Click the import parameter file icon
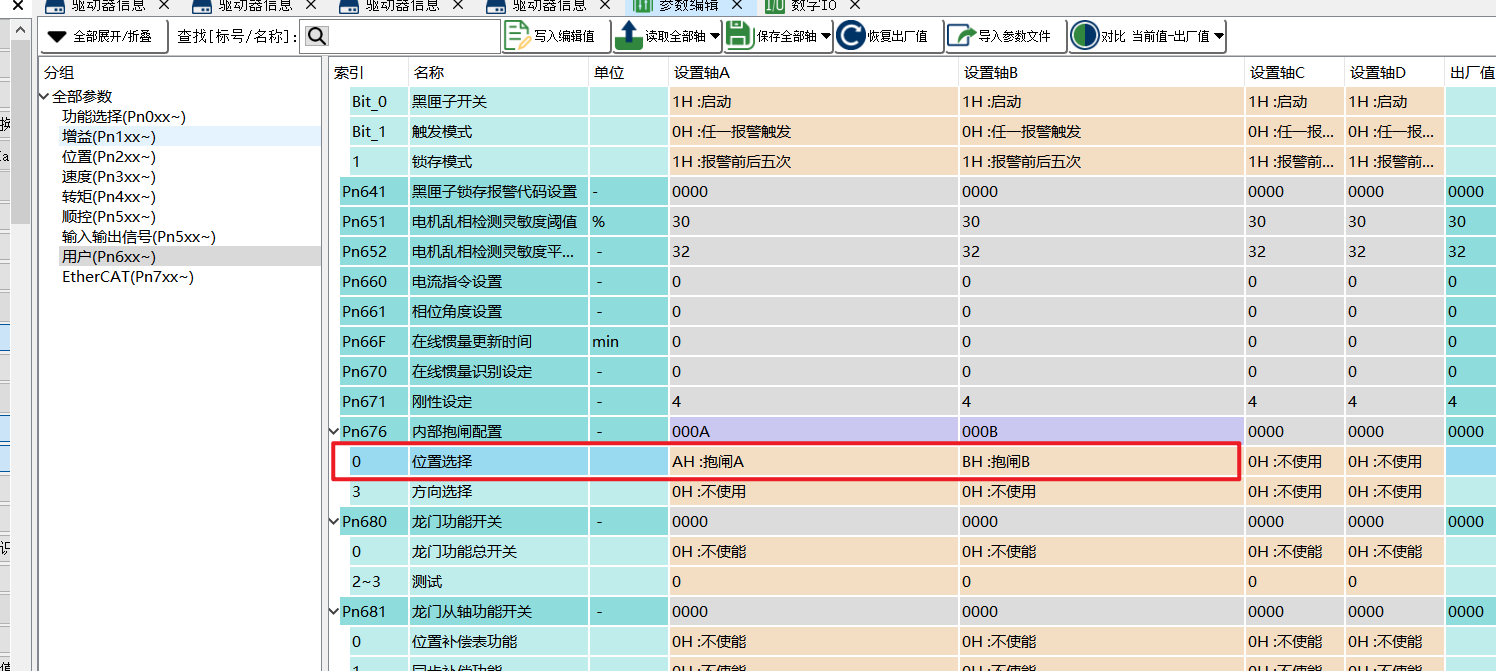The height and width of the screenshot is (671, 1496). 961,36
